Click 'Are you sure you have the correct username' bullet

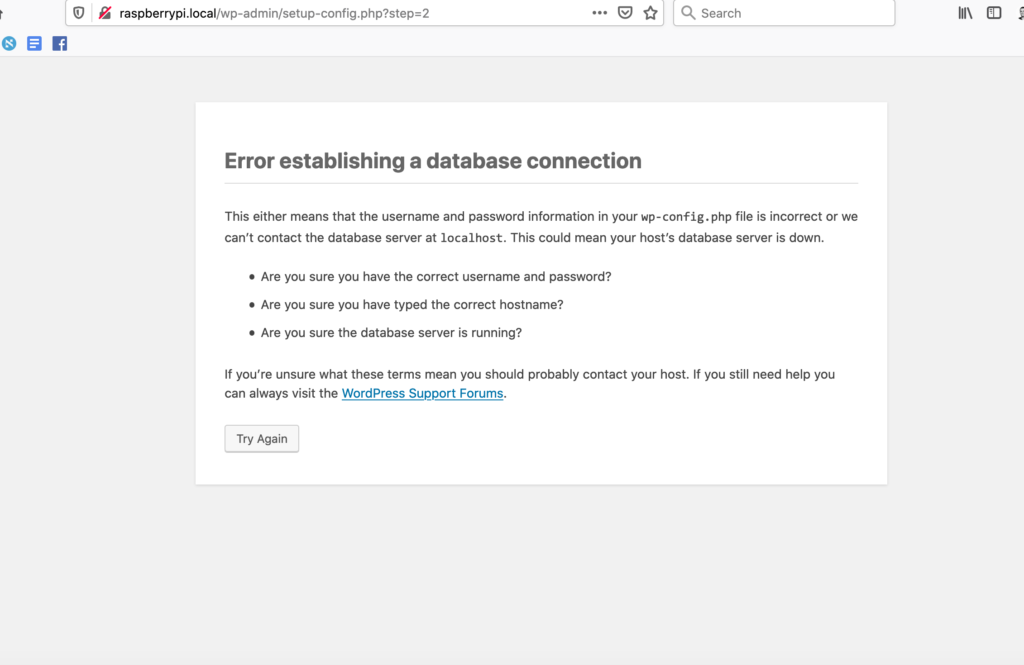tap(436, 277)
